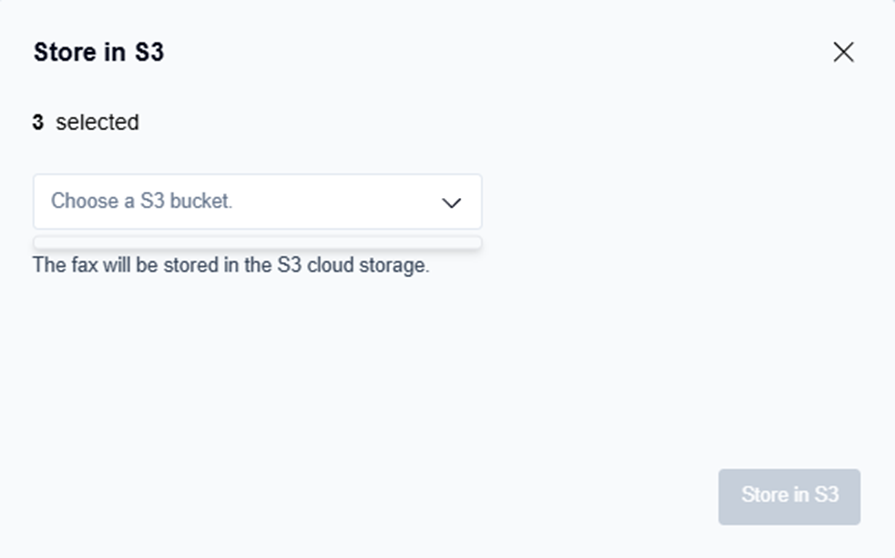Image resolution: width=895 pixels, height=558 pixels.
Task: Collapse the bucket list using the chevron
Action: (452, 203)
